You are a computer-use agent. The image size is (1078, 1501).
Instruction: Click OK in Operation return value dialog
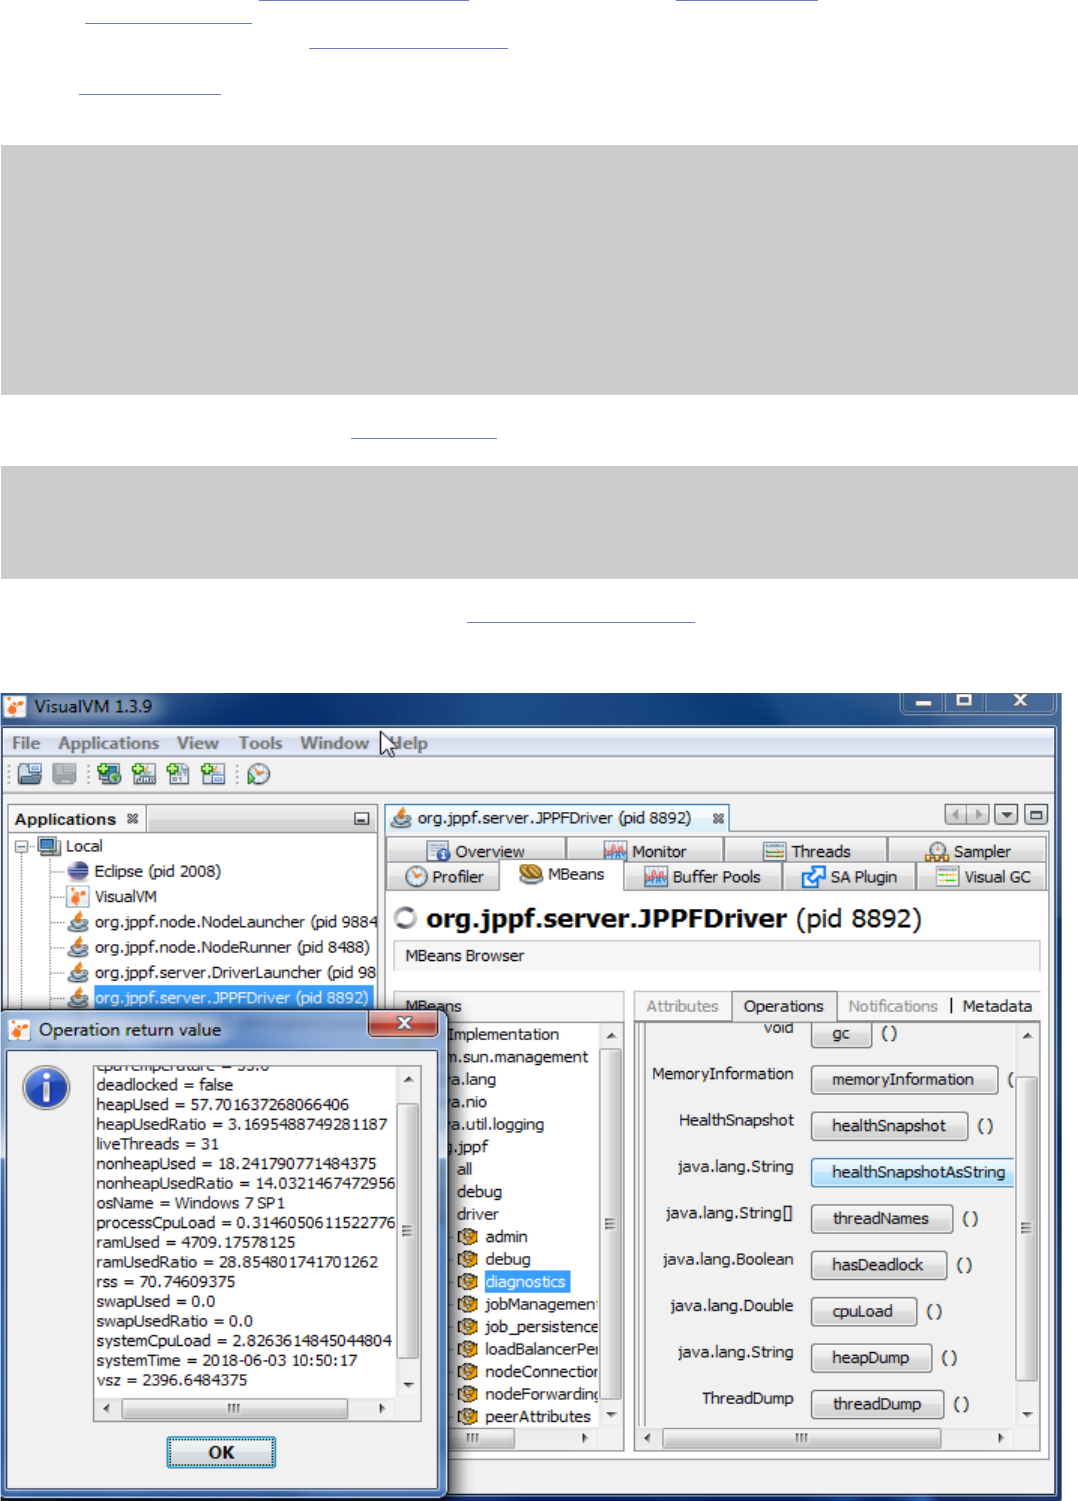click(x=221, y=1452)
